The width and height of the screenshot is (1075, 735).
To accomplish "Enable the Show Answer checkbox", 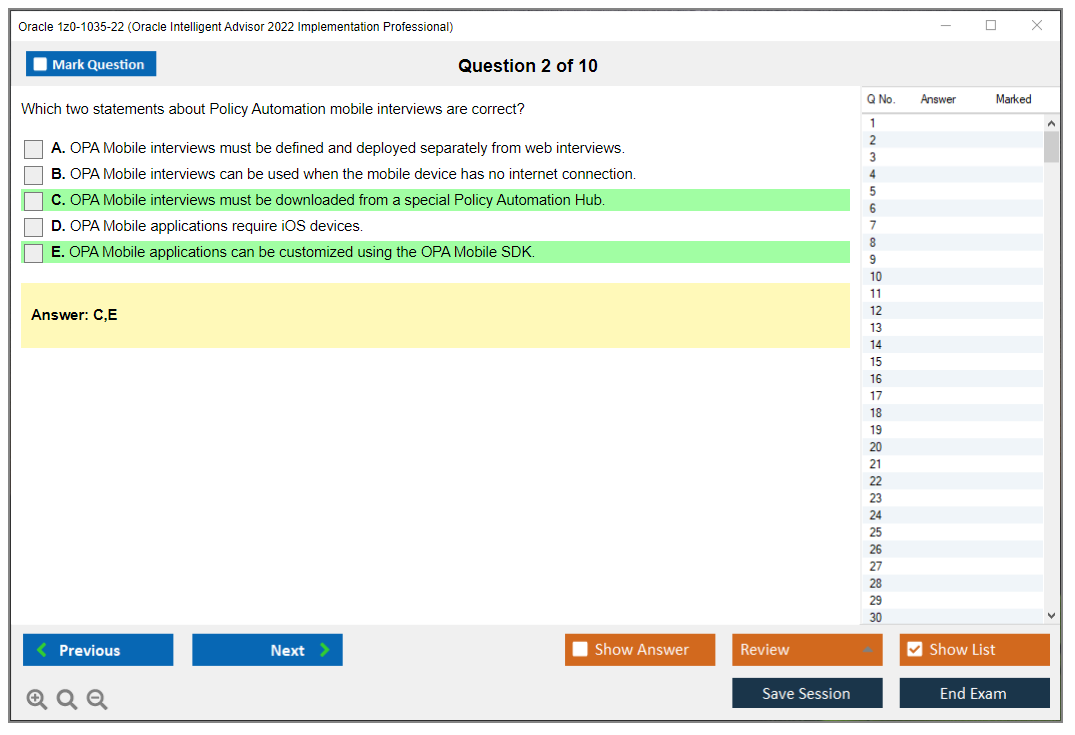I will coord(580,649).
